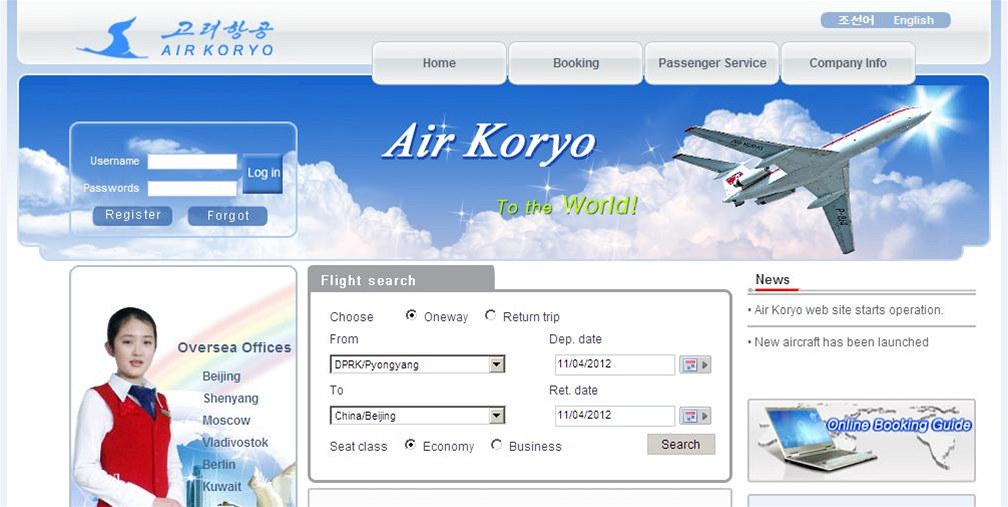Click the flight Search button
Screen dimensions: 1008x507
point(681,445)
